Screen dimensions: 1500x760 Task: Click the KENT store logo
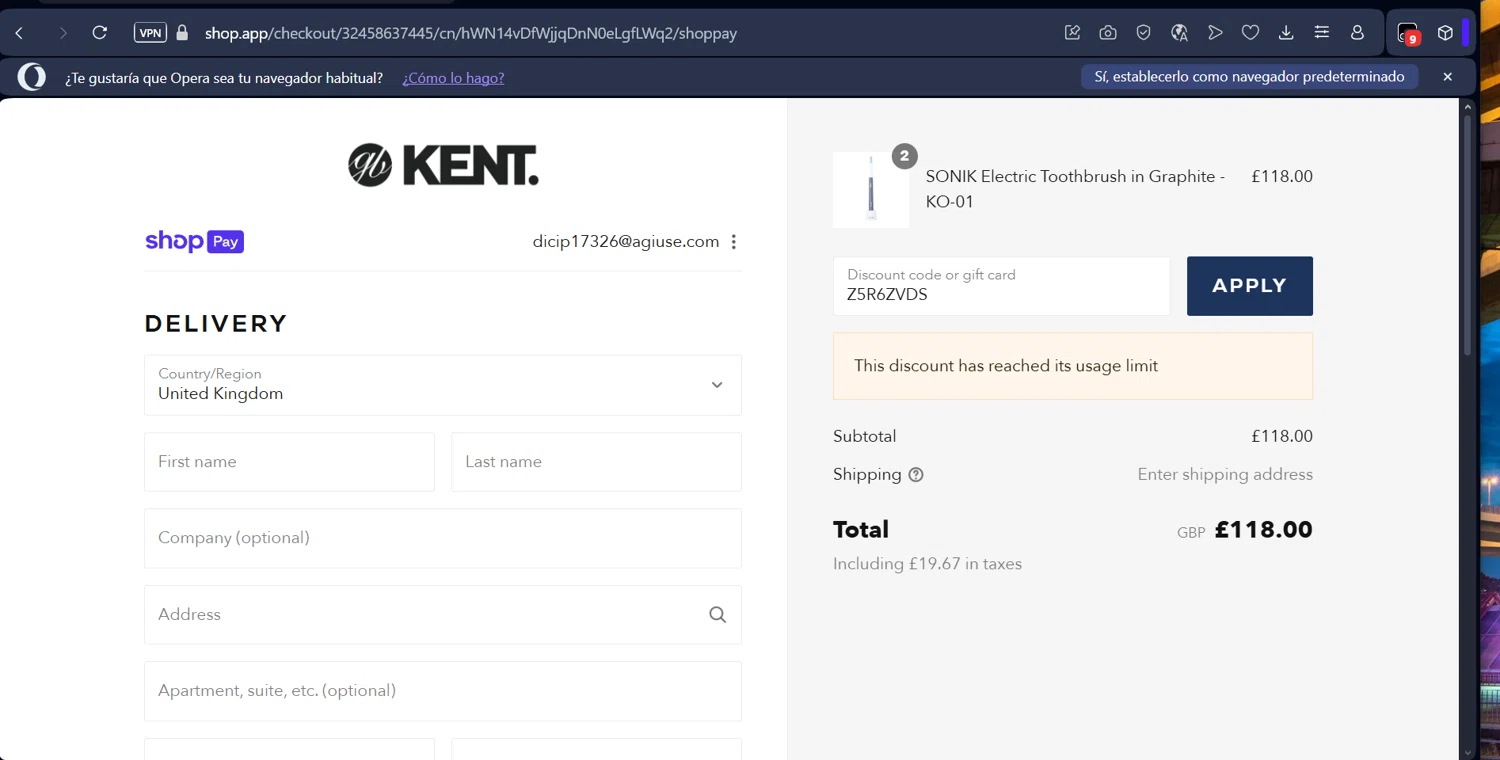pyautogui.click(x=443, y=165)
